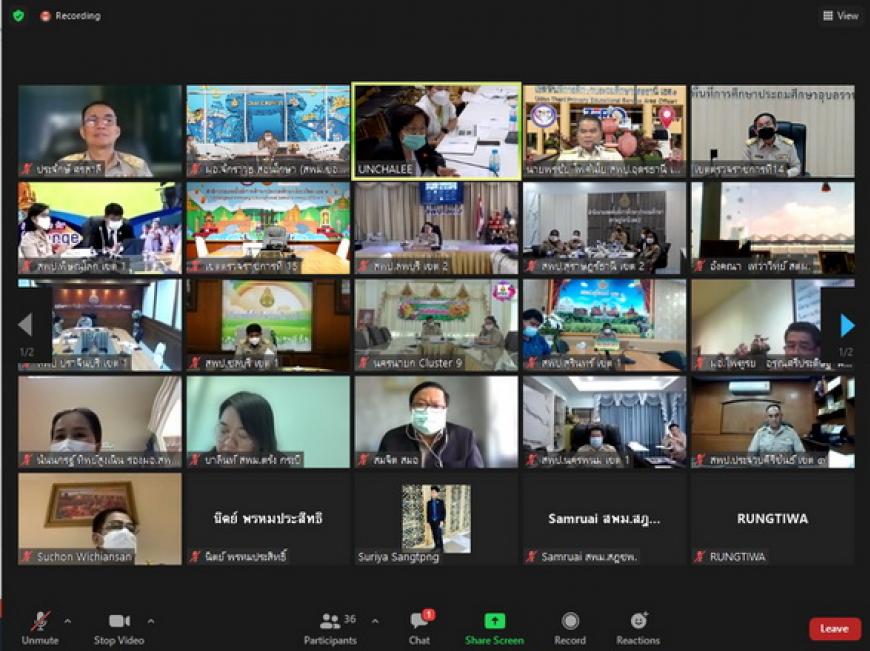This screenshot has height=651, width=870.
Task: Select Suchon Wichiansan's video tile
Action: (x=100, y=519)
